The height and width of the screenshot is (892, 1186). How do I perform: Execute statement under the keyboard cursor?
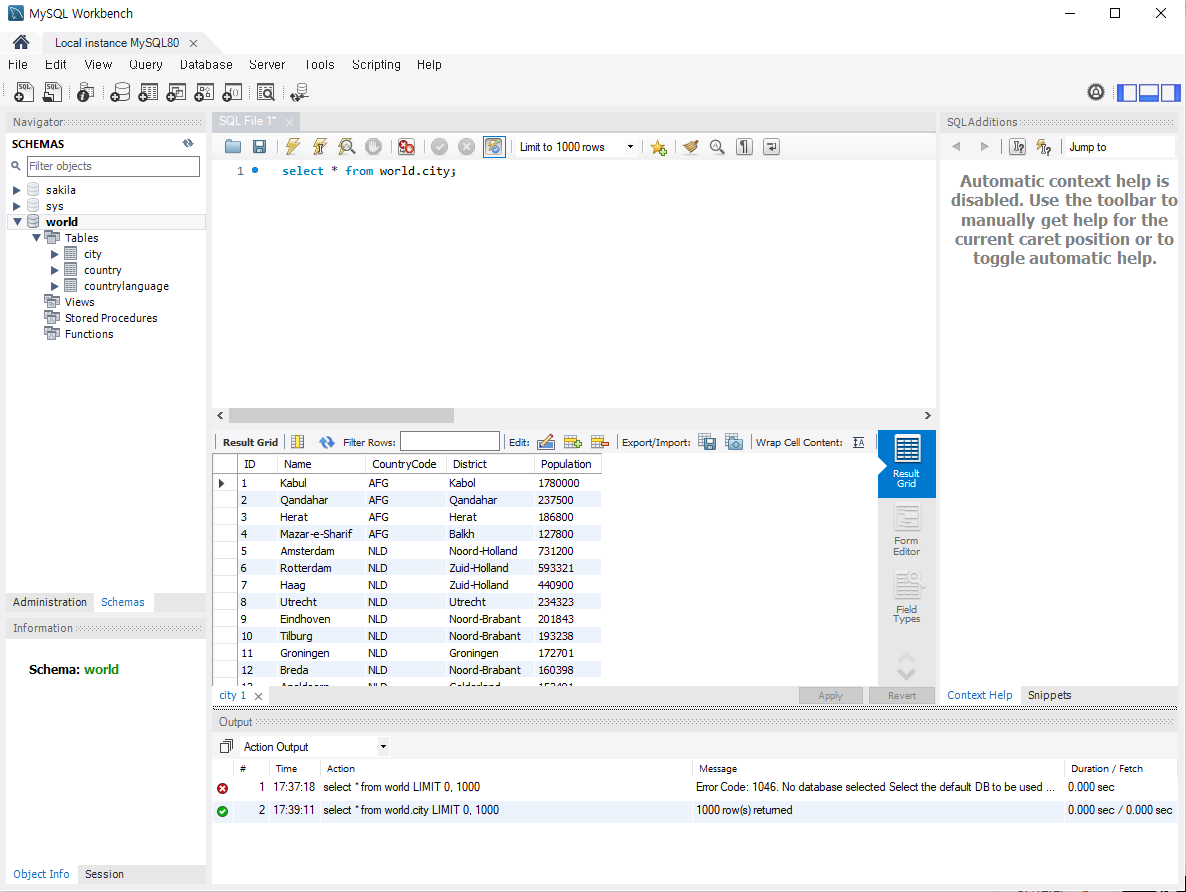319,147
